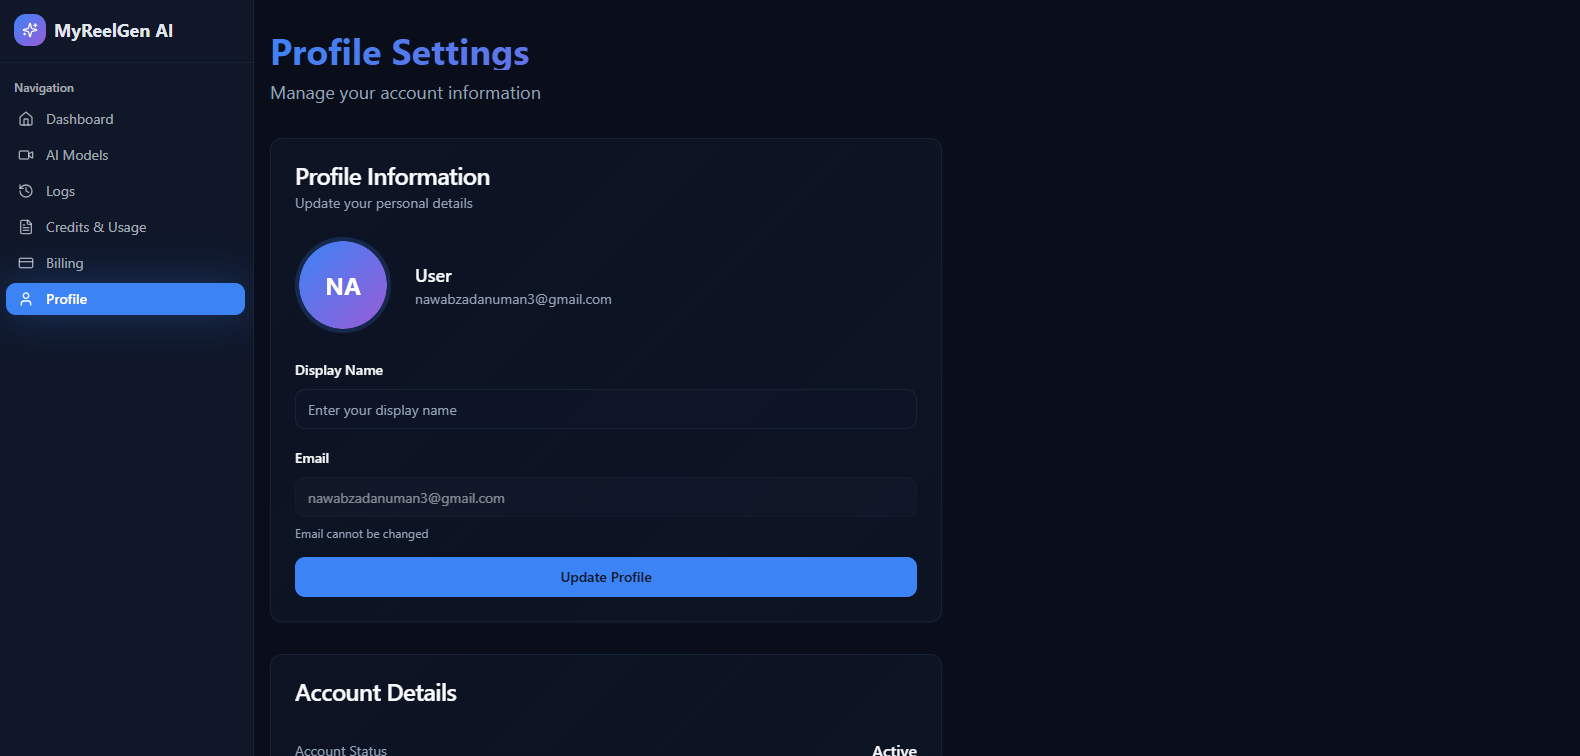Click the Credits & Usage document icon

pyautogui.click(x=26, y=227)
